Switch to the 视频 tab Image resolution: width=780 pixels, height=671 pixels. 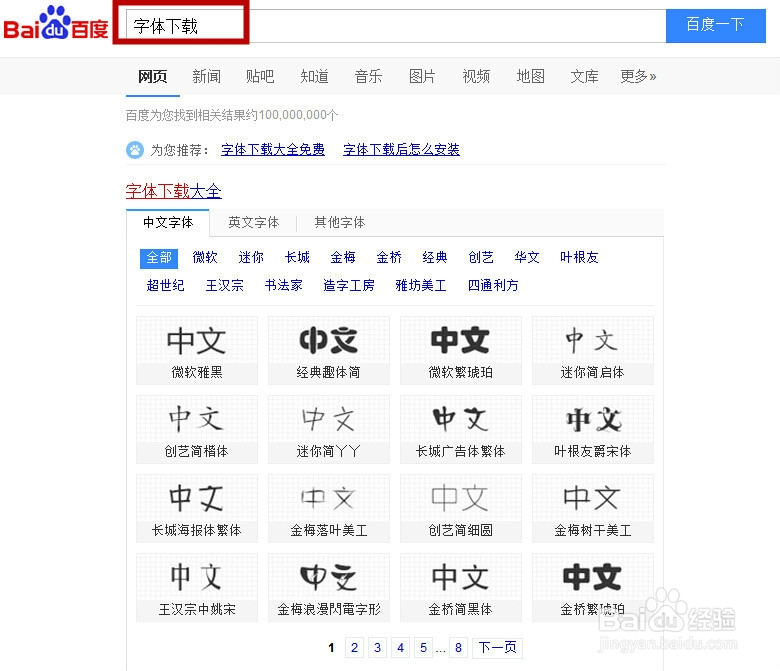click(x=476, y=76)
